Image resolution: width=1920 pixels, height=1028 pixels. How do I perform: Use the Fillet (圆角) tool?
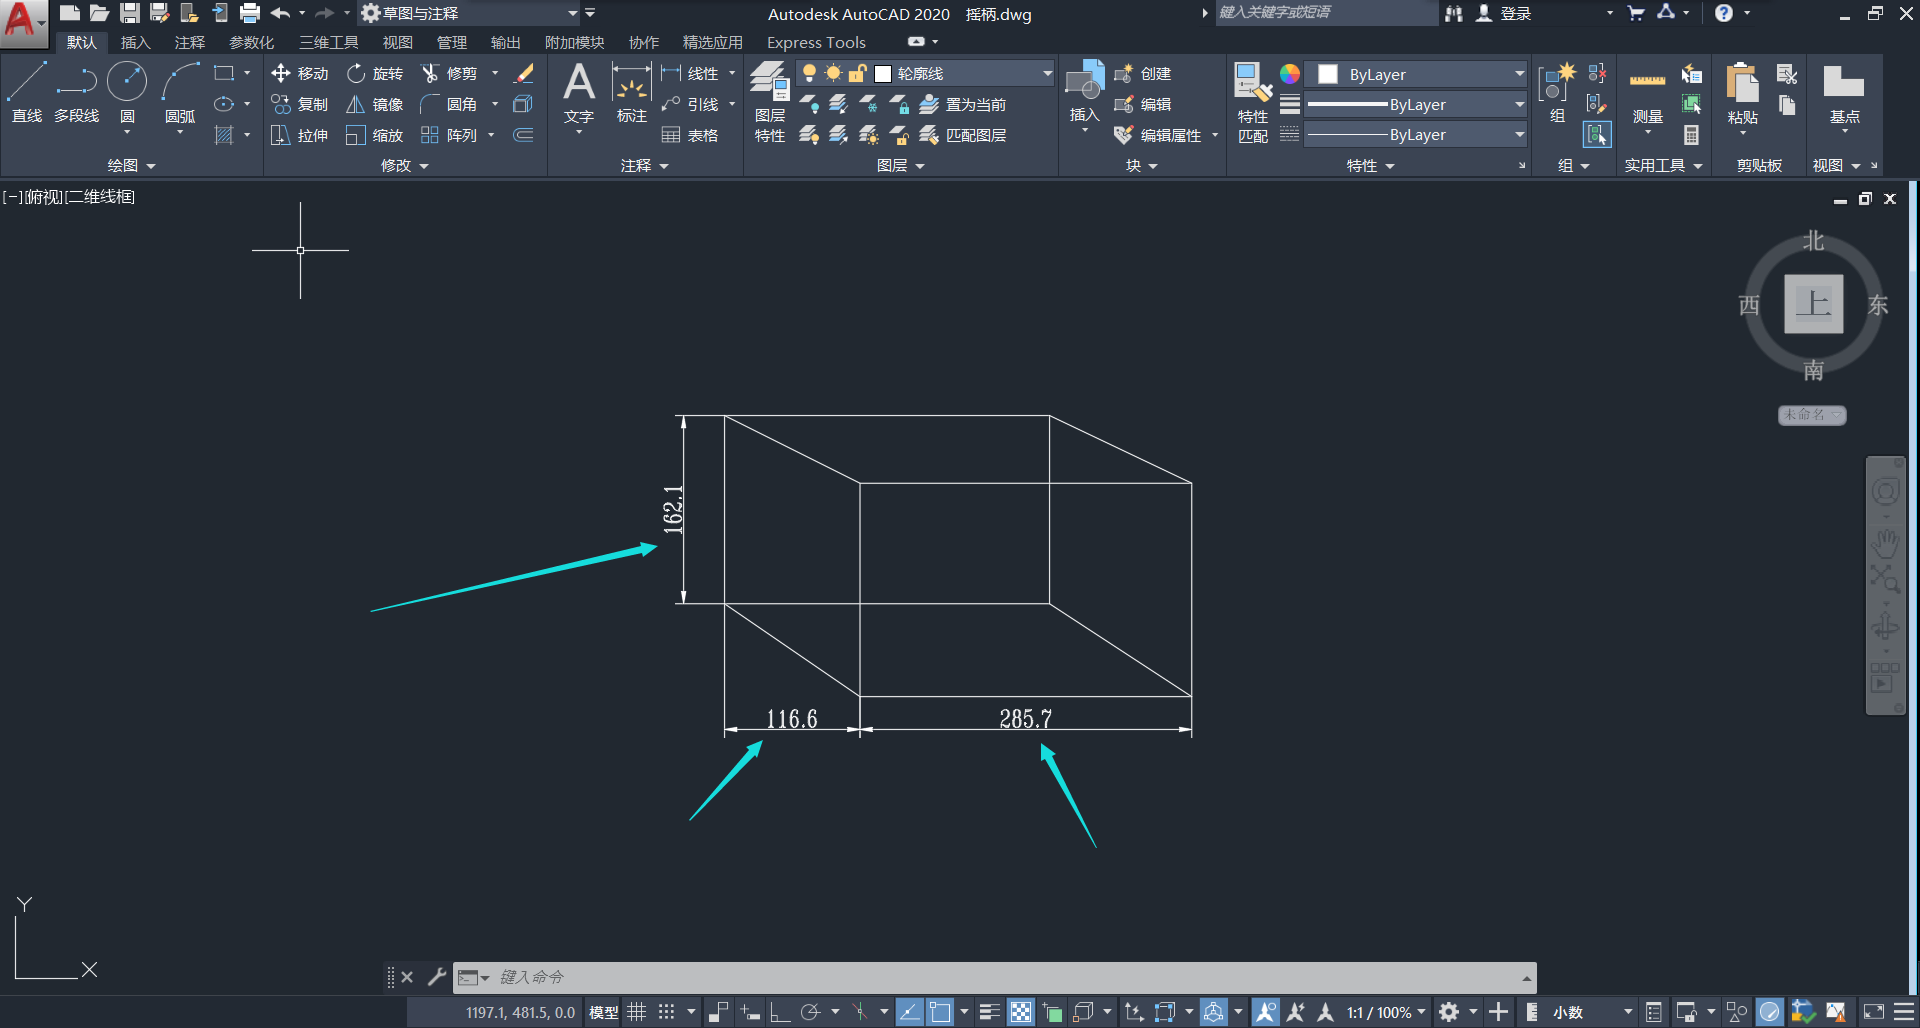point(449,104)
